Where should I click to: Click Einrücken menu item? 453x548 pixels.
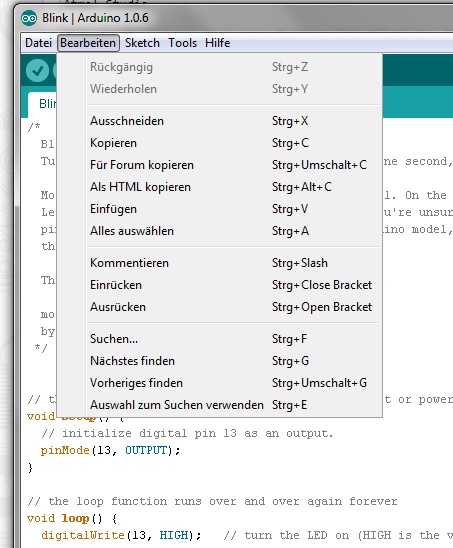click(233, 285)
